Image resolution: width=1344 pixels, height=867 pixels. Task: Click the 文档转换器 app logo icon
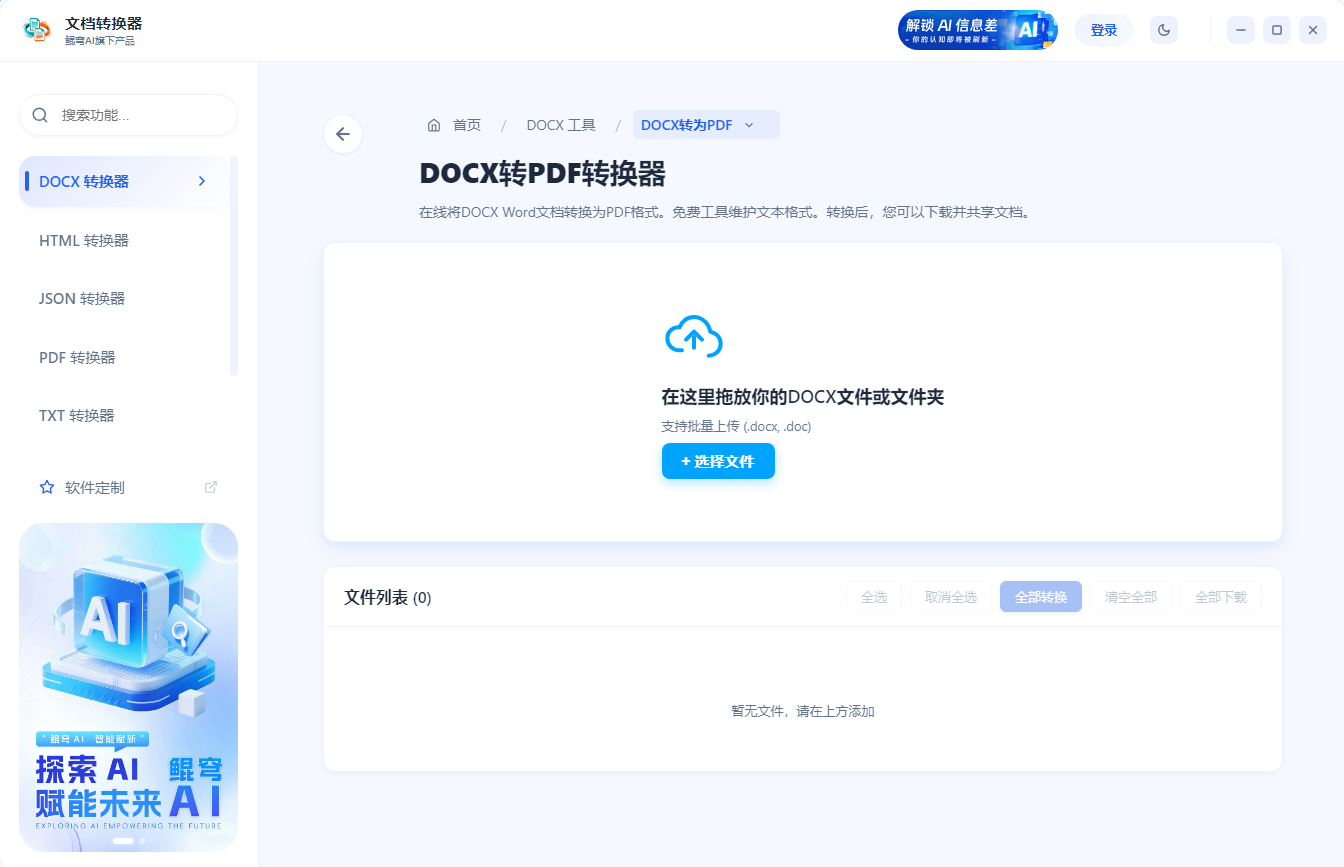click(38, 30)
